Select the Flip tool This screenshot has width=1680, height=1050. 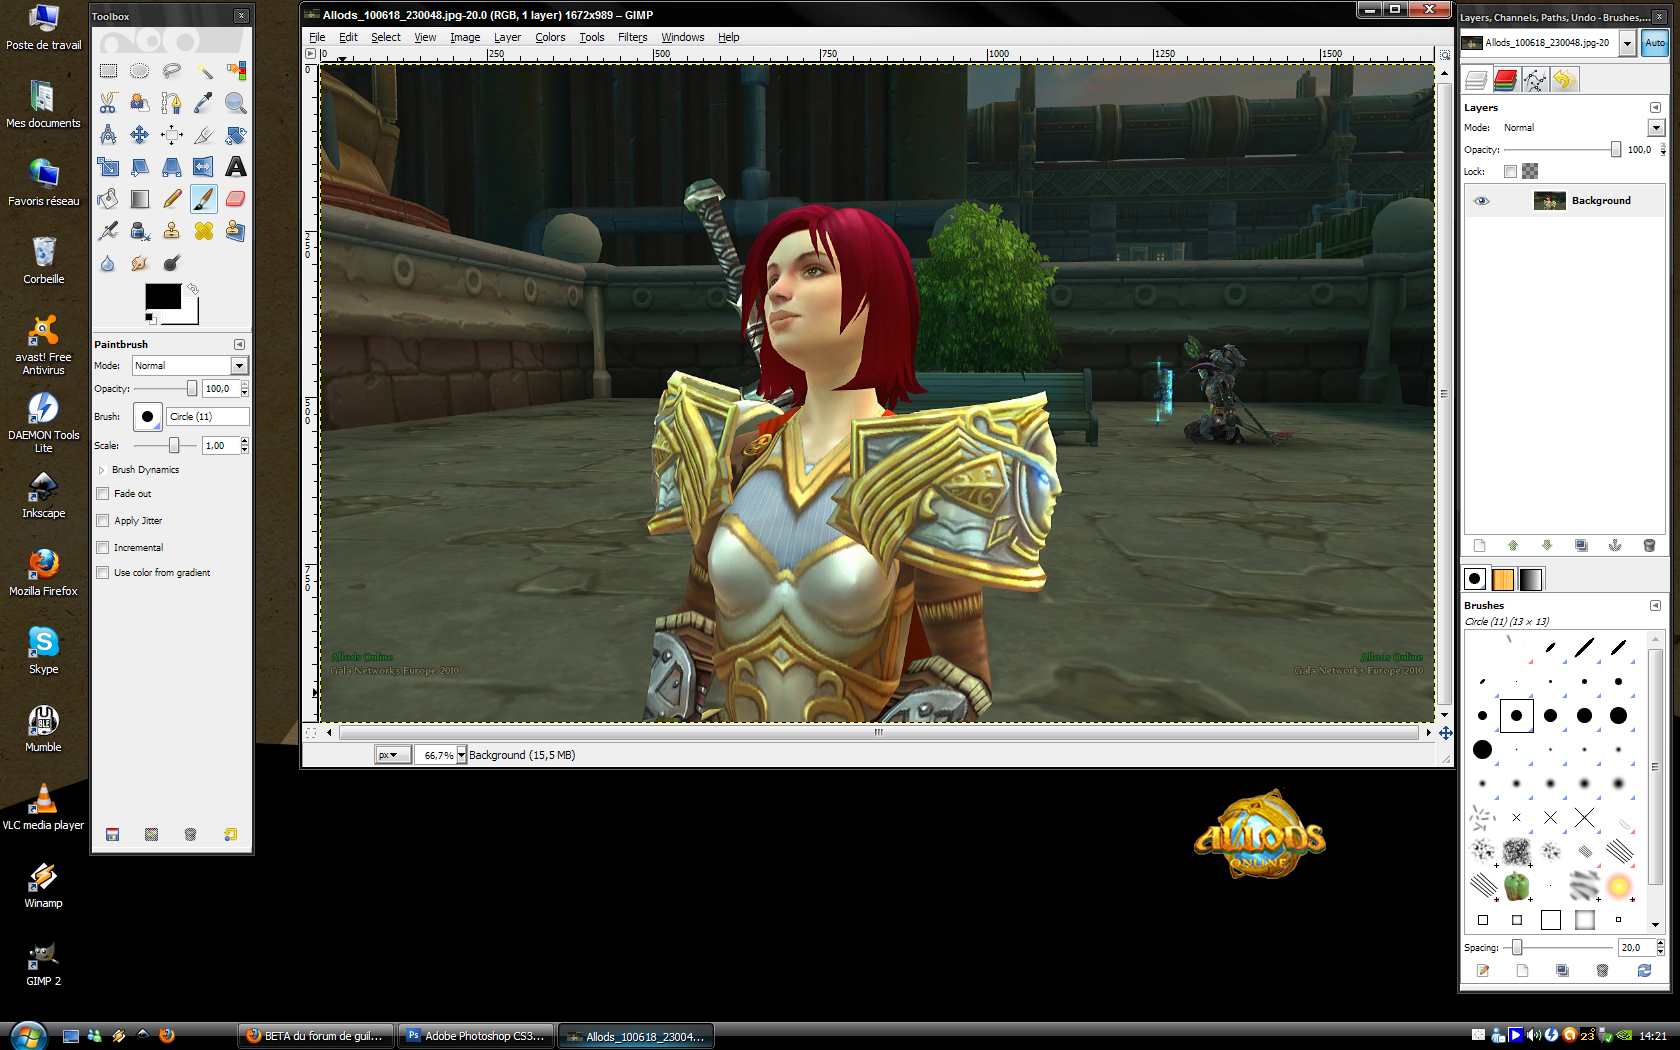[204, 167]
